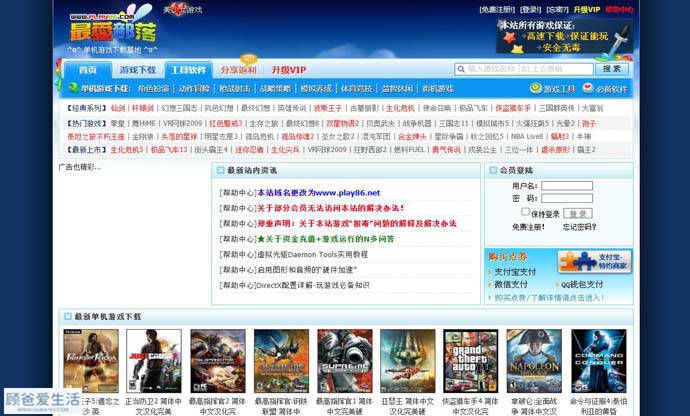Click 免费注册! under the login form
690x416 pixels.
coord(528,227)
